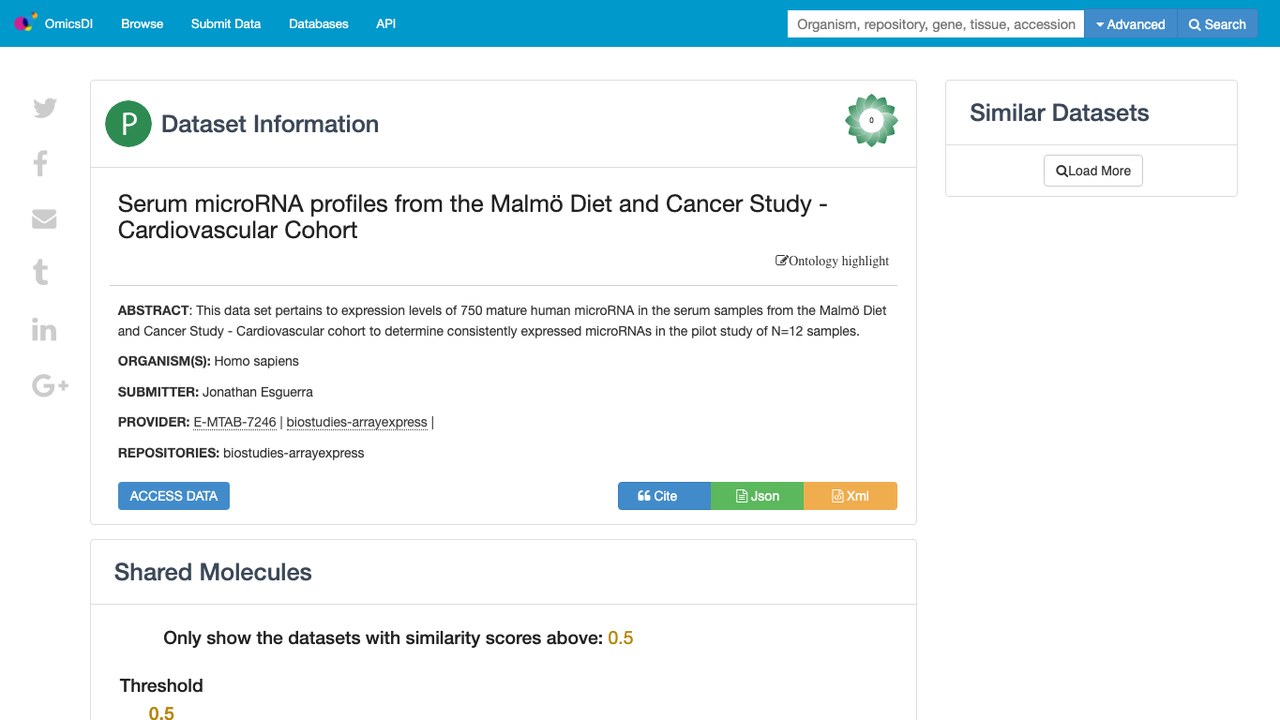Click the green P dataset type icon
The image size is (1280, 720).
[128, 124]
